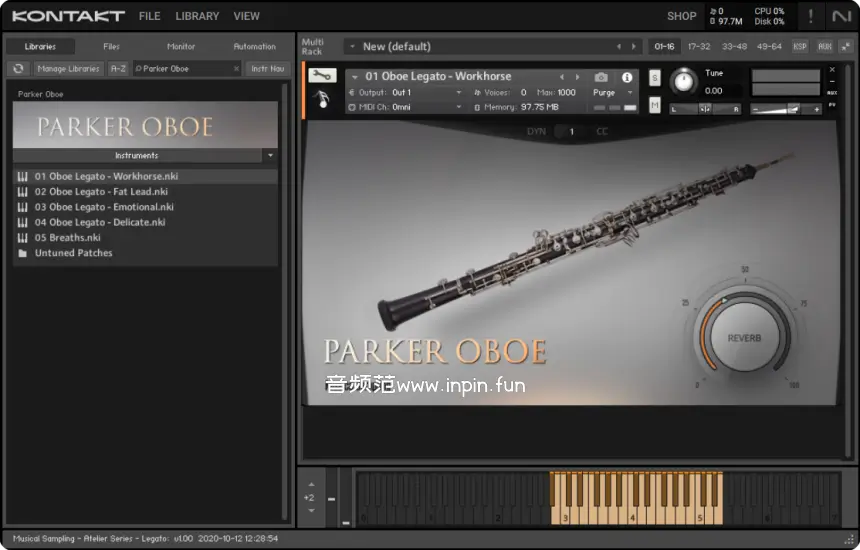This screenshot has height=550, width=860.
Task: Open the FILE menu
Action: (x=149, y=16)
